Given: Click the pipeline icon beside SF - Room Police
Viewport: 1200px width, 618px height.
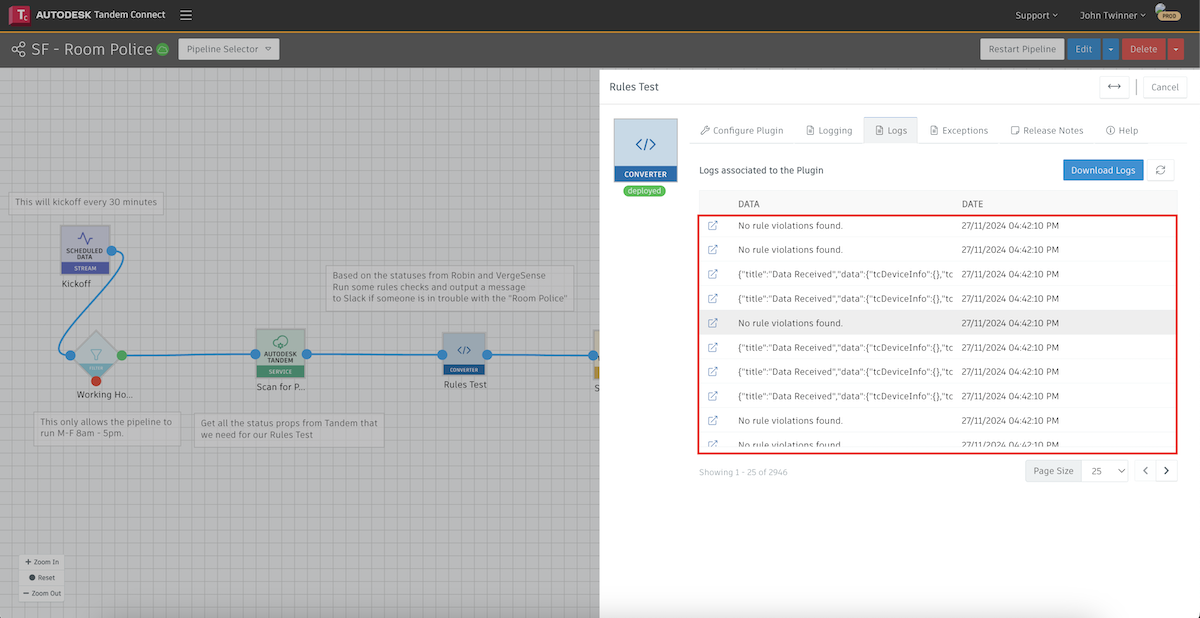Looking at the screenshot, I should (18, 49).
